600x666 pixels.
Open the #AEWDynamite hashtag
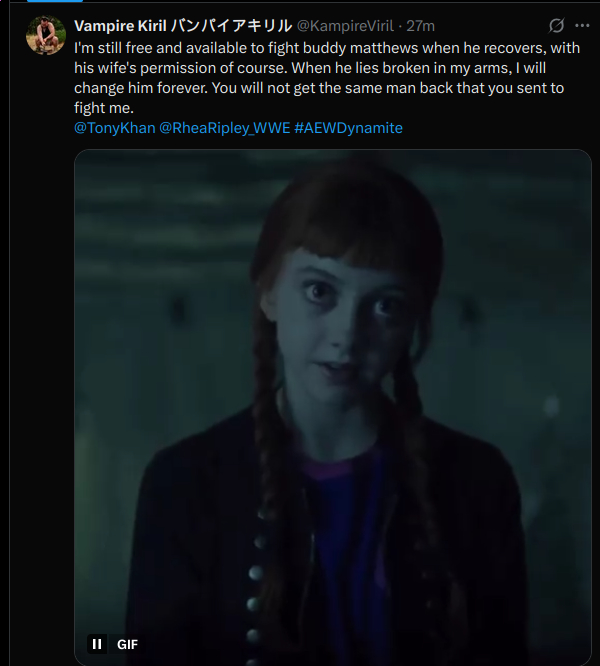[x=348, y=128]
